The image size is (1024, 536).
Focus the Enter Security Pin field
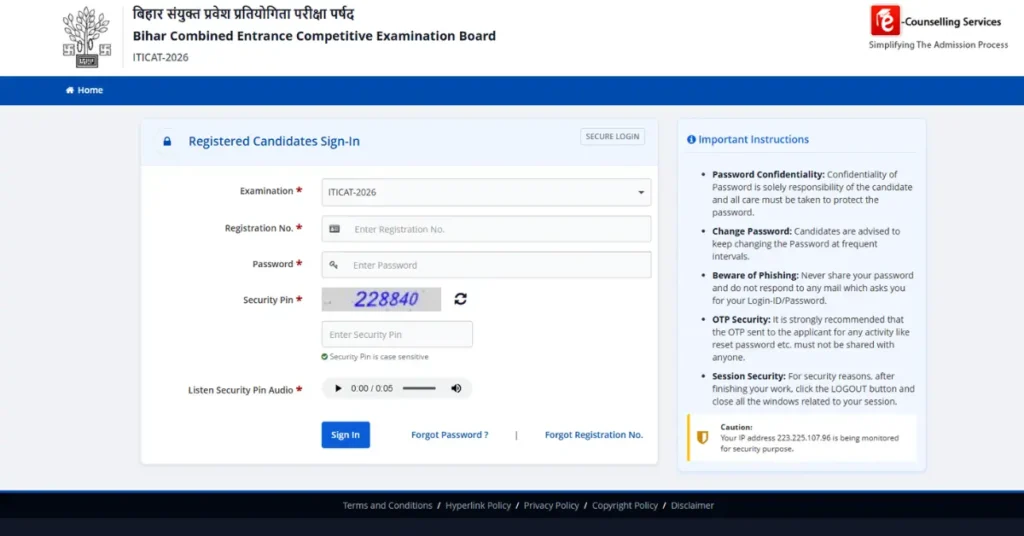pyautogui.click(x=396, y=334)
